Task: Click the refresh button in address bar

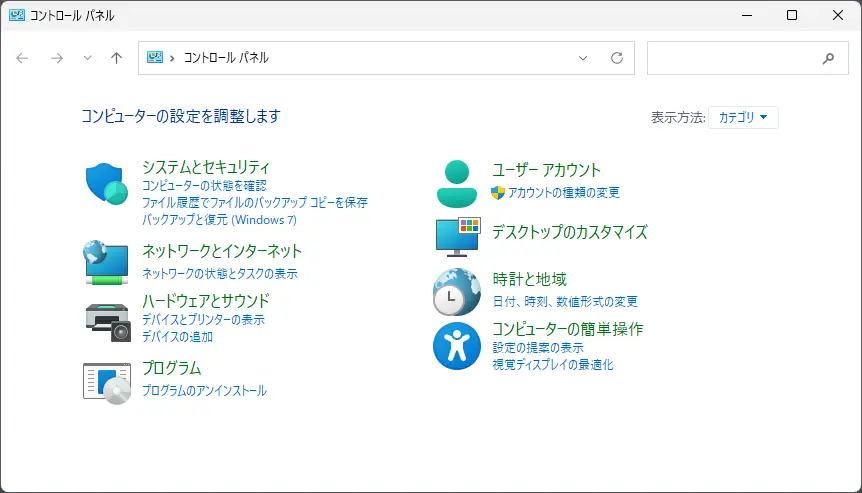Action: pos(617,58)
